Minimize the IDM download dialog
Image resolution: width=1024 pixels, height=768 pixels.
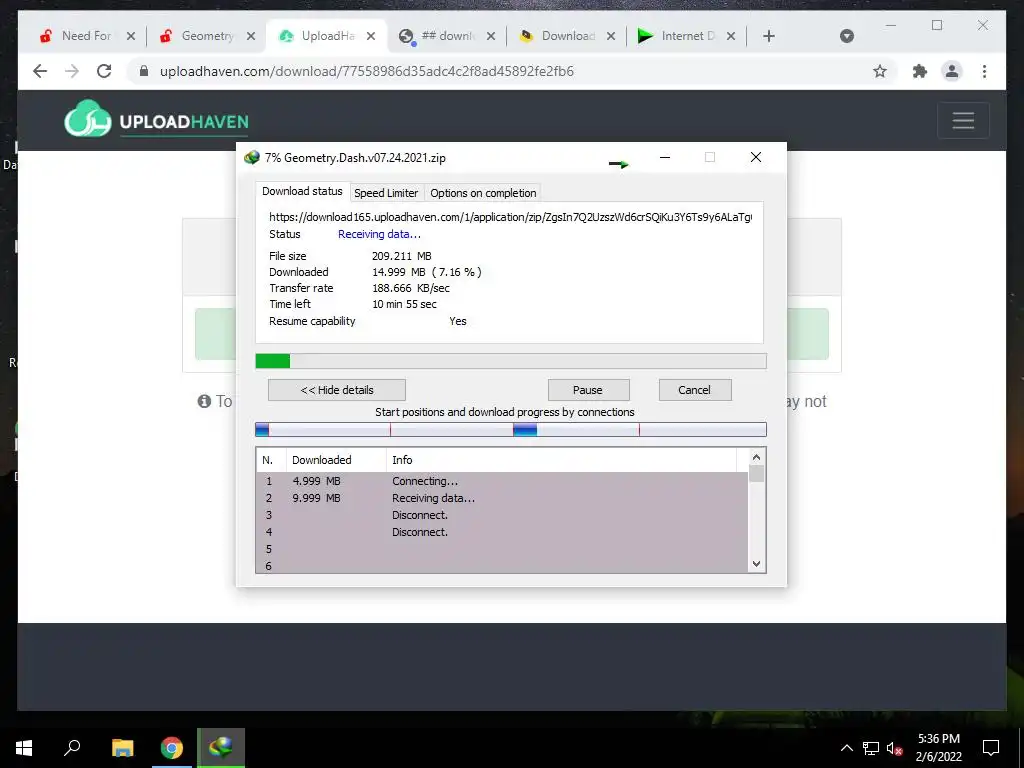pos(665,157)
